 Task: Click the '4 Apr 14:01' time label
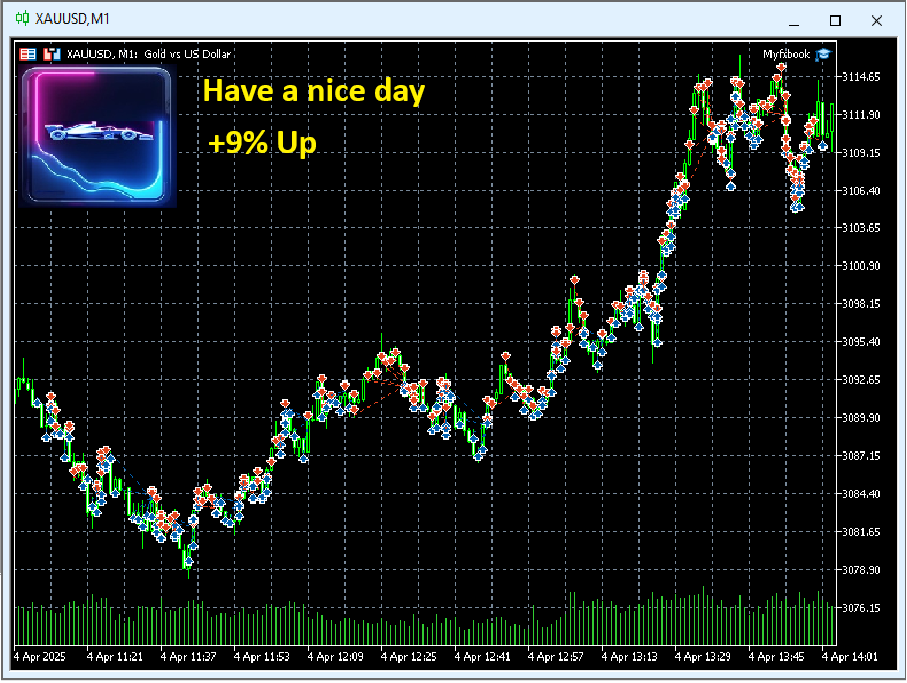pyautogui.click(x=850, y=657)
